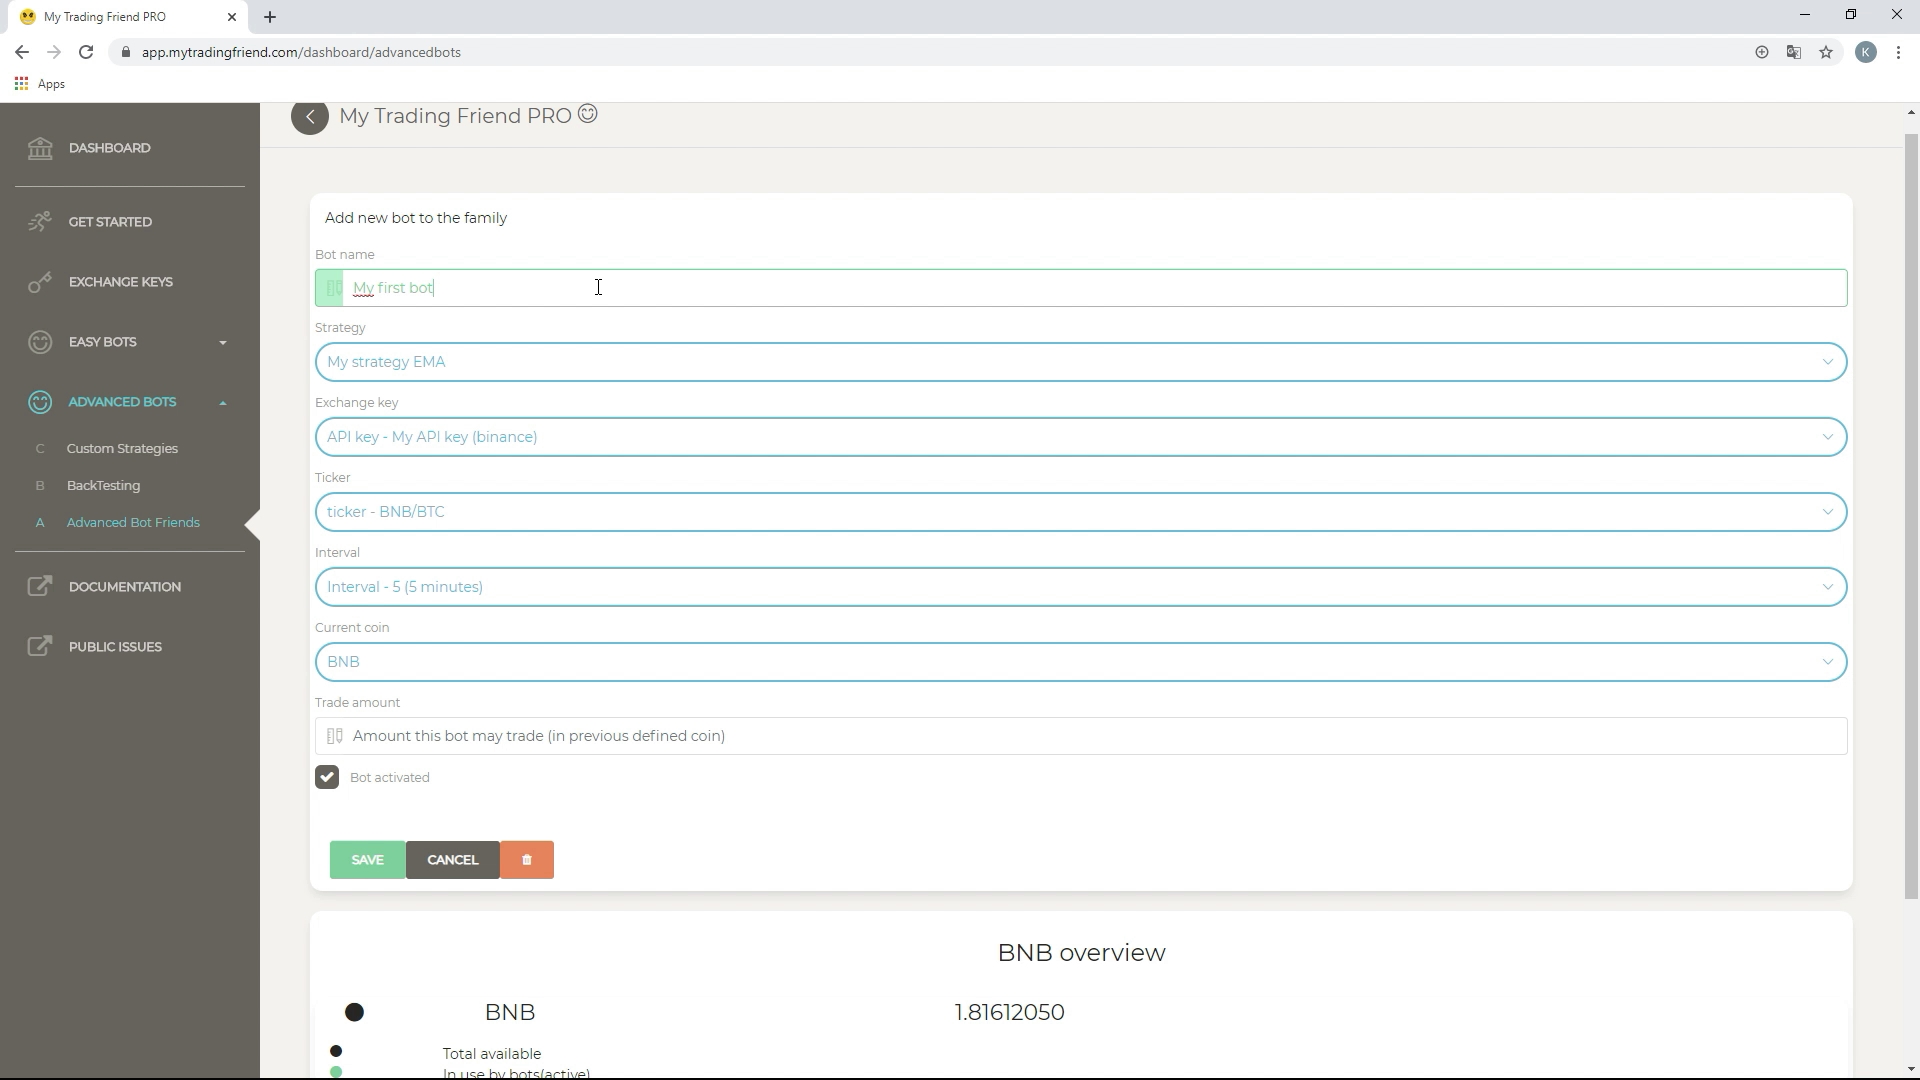Screen dimensions: 1920x1080
Task: Open Exchange Keys in sidebar
Action: (121, 282)
